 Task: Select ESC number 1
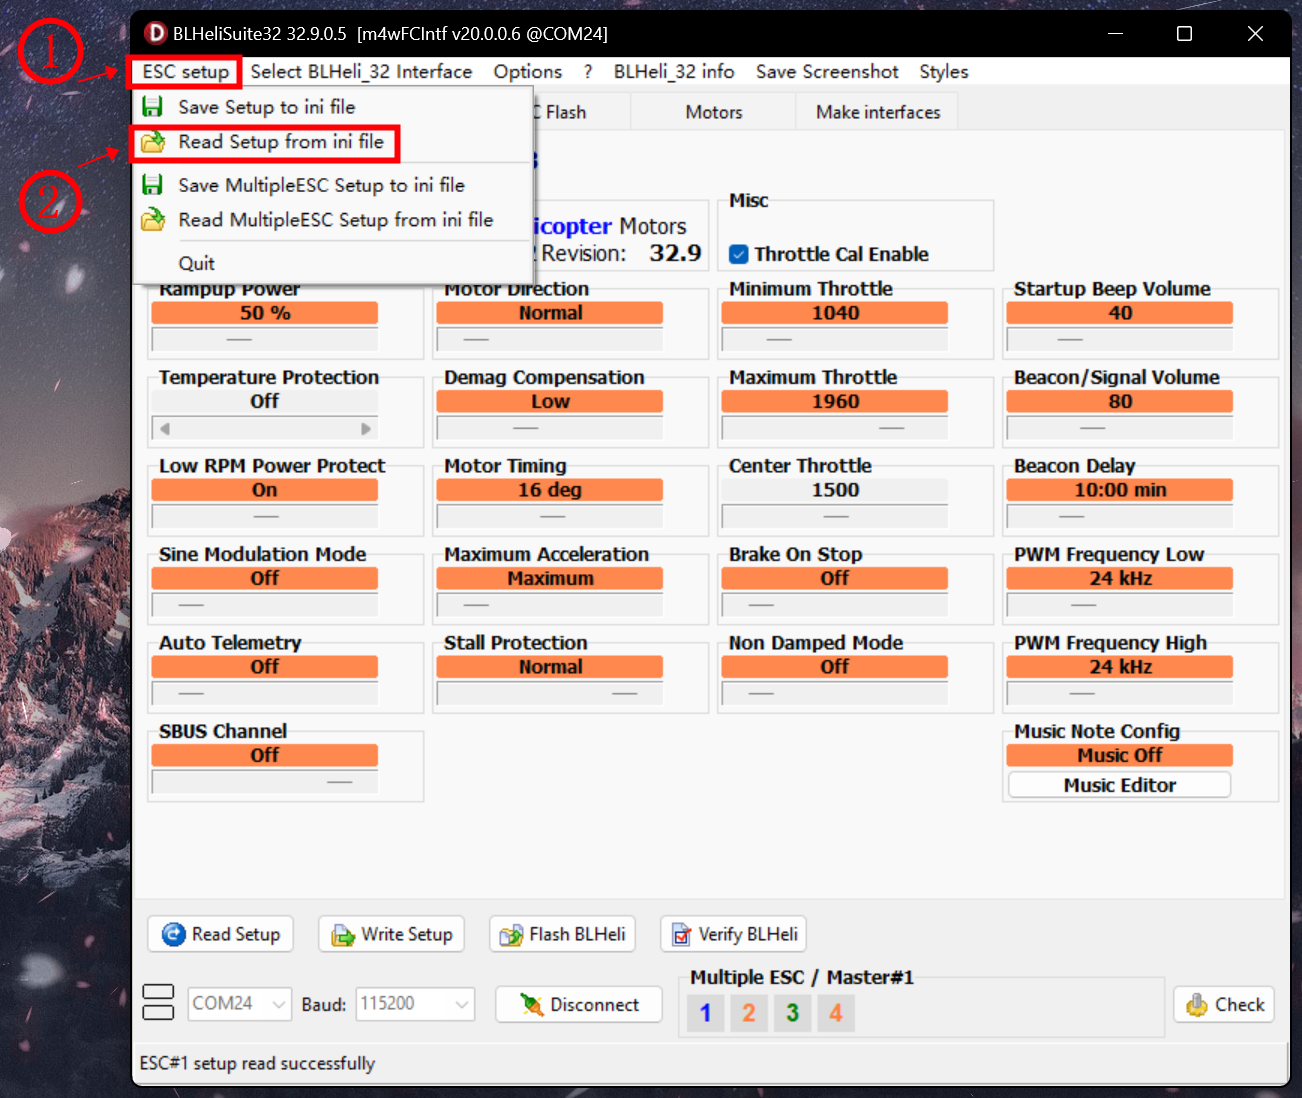[705, 1013]
